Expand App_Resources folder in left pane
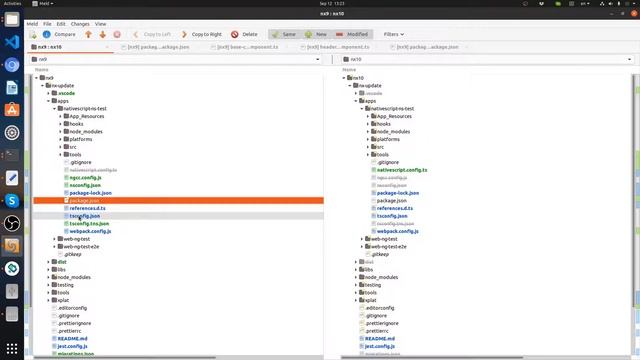Image resolution: width=640 pixels, height=360 pixels. [60, 116]
